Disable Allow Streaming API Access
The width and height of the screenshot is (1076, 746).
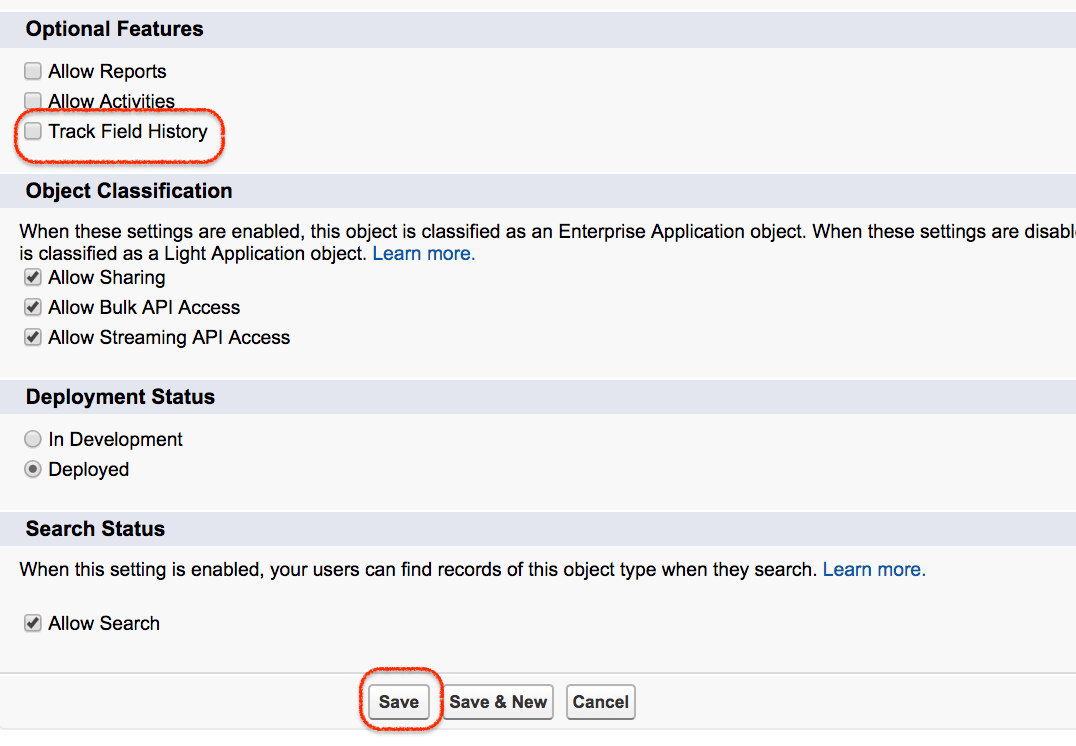(x=31, y=337)
